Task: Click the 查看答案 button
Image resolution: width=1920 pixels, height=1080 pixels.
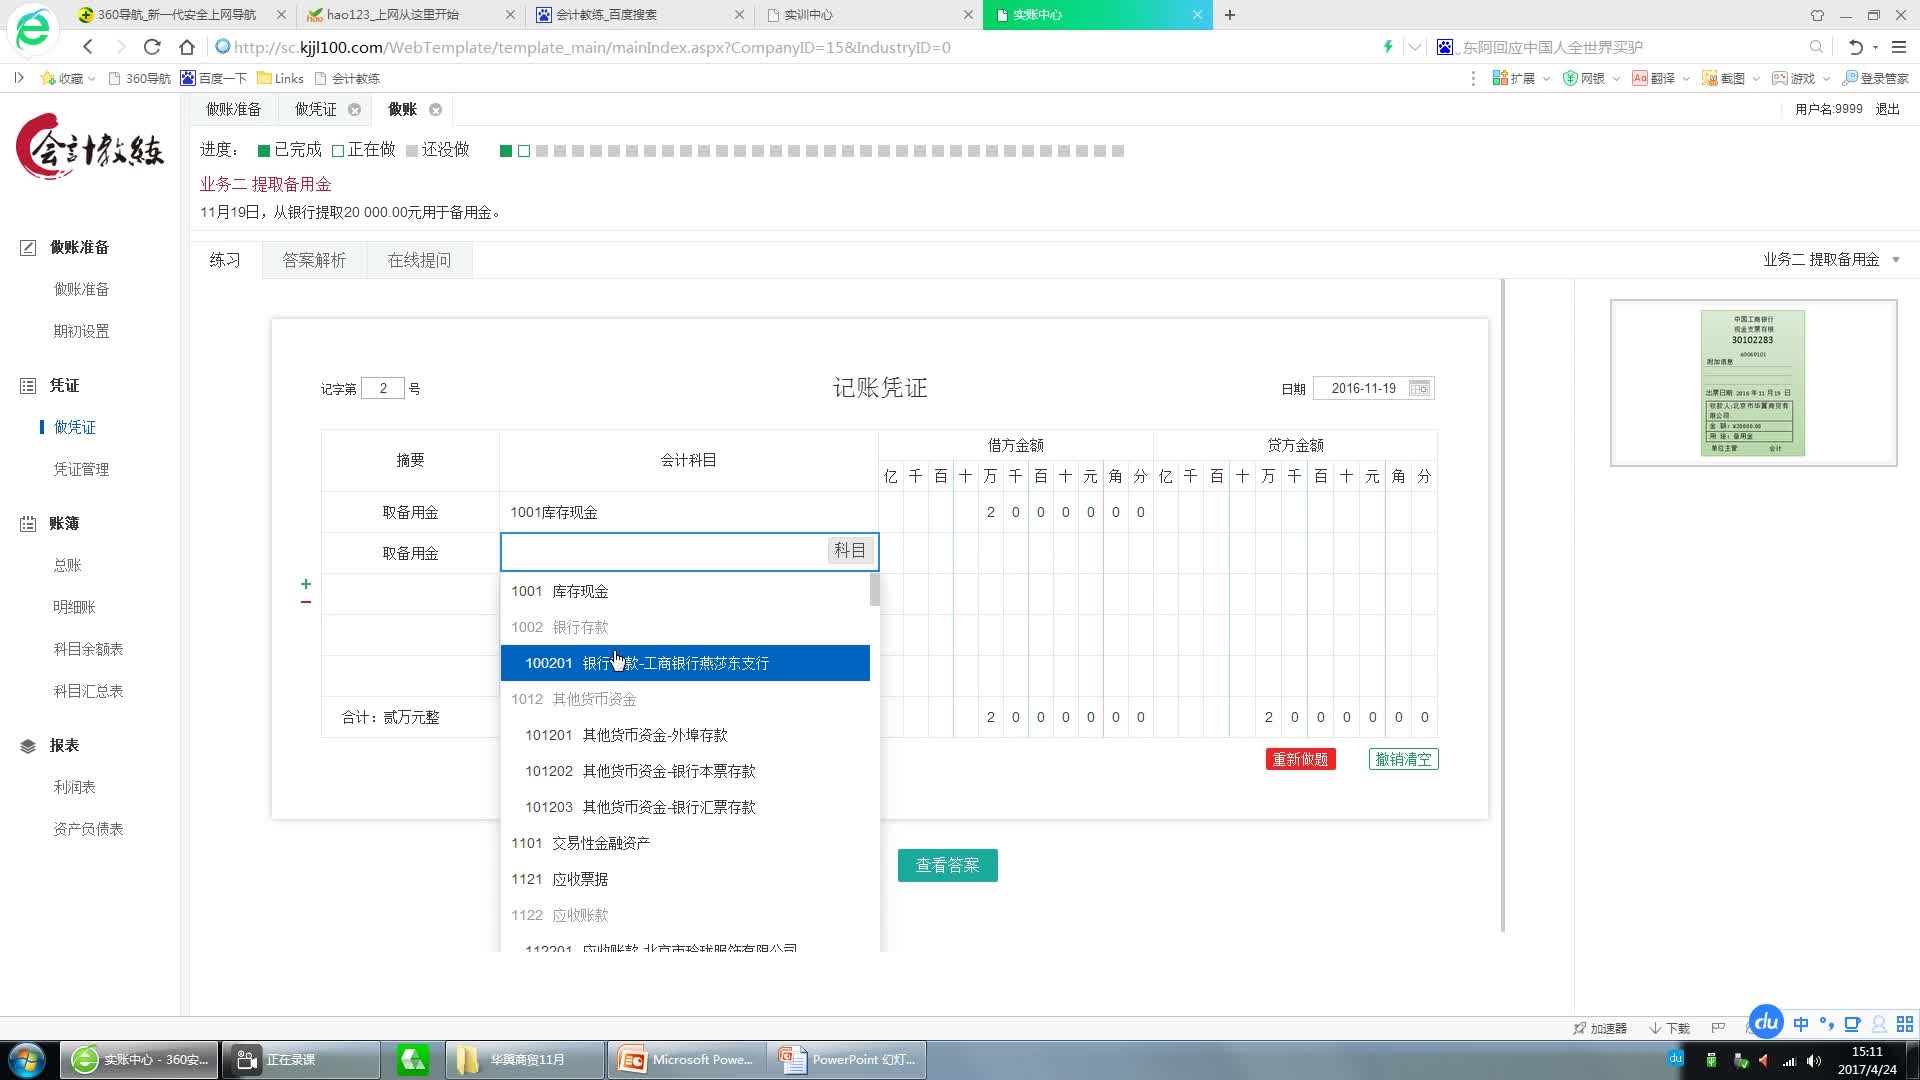Action: pyautogui.click(x=947, y=865)
